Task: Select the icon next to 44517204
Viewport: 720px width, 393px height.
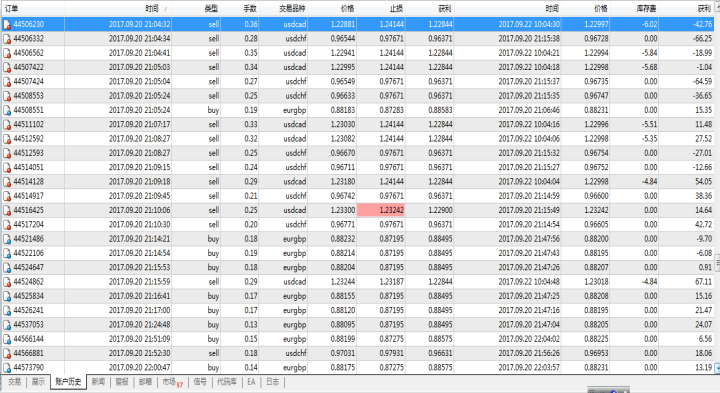Action: 7,225
